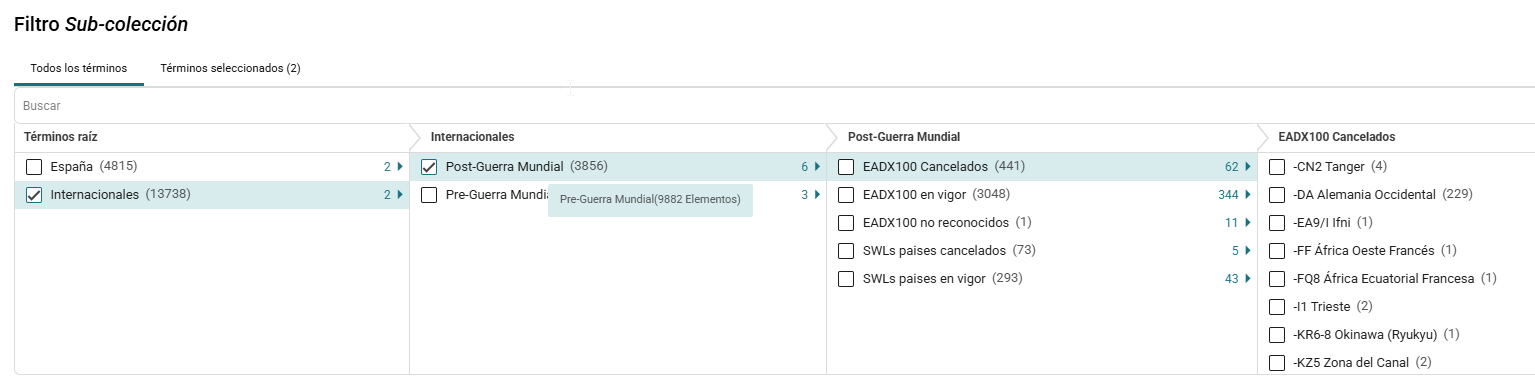This screenshot has width=1535, height=389.
Task: Switch to Términos seleccionados (2) tab
Action: [x=230, y=68]
